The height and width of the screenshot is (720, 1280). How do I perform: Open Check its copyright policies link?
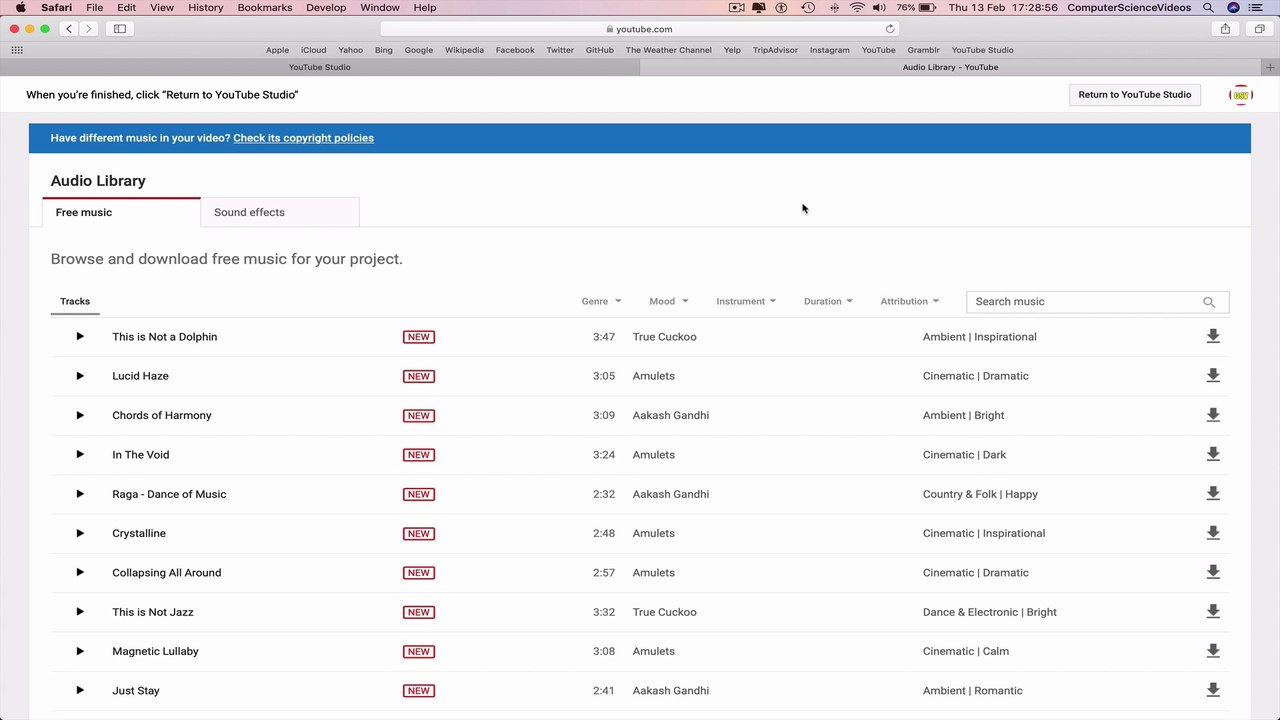coord(303,138)
